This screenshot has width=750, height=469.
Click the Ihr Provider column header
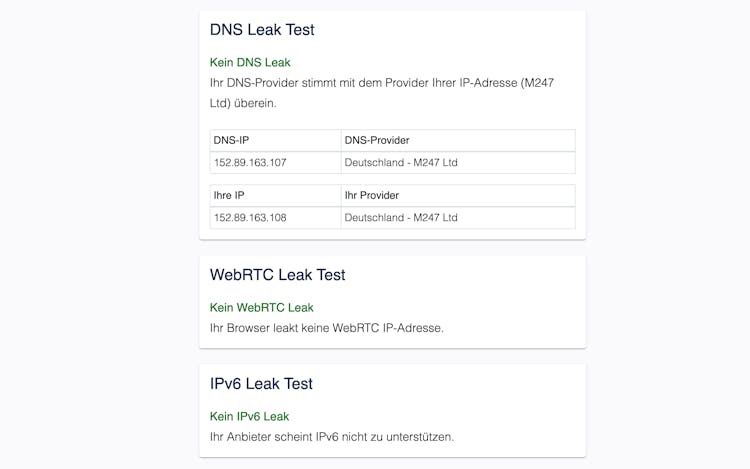372,195
